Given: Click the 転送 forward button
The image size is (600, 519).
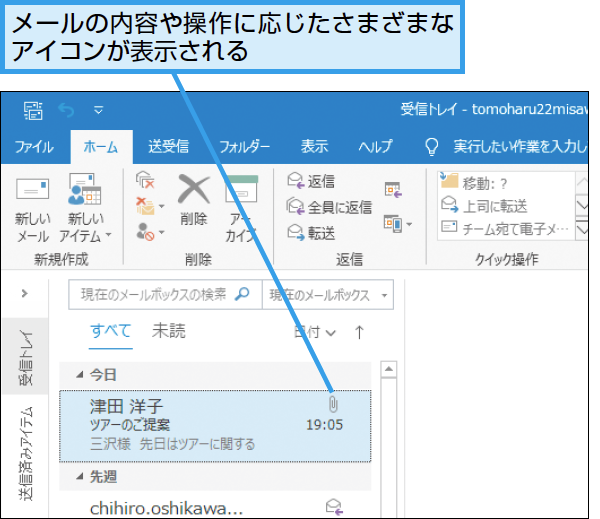Looking at the screenshot, I should (x=311, y=232).
